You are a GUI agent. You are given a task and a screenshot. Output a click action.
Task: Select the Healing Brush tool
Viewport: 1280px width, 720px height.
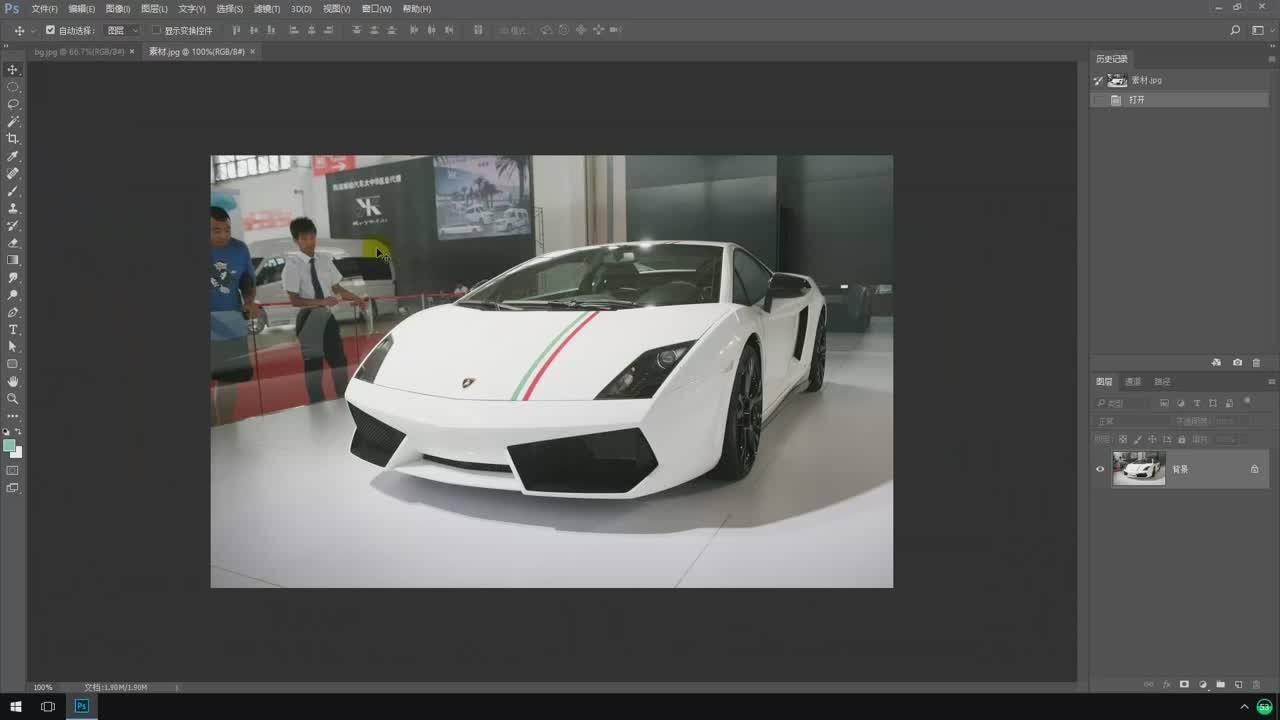[13, 173]
